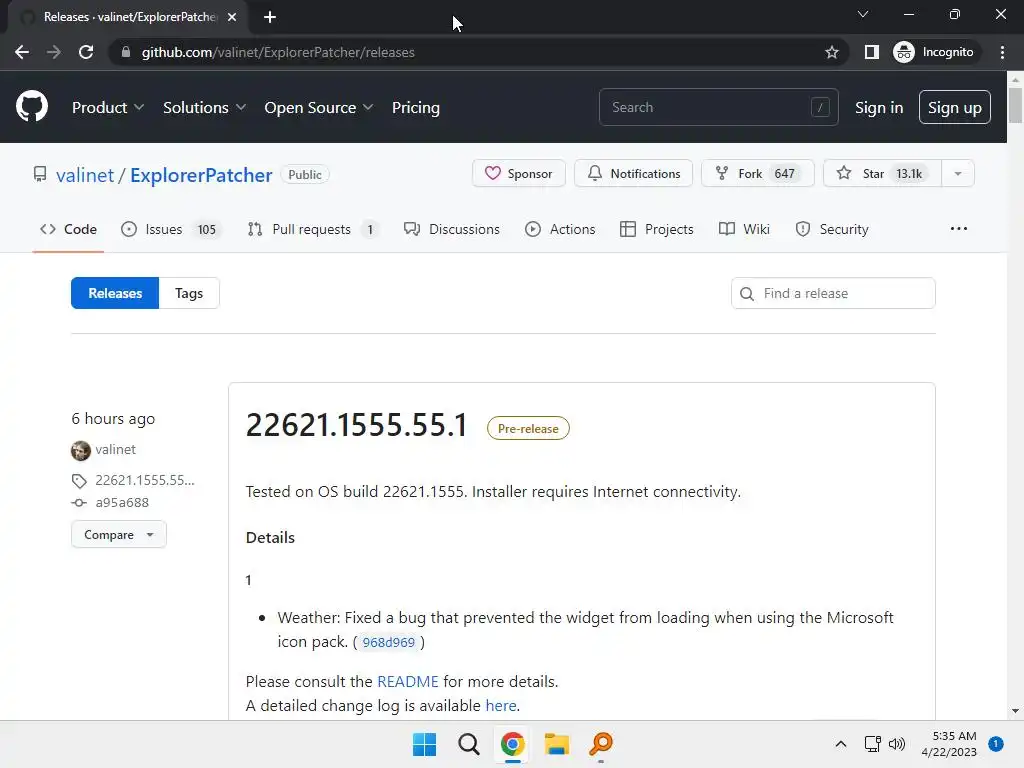This screenshot has width=1024, height=768.
Task: Close the Releases browser tab
Action: coord(232,17)
